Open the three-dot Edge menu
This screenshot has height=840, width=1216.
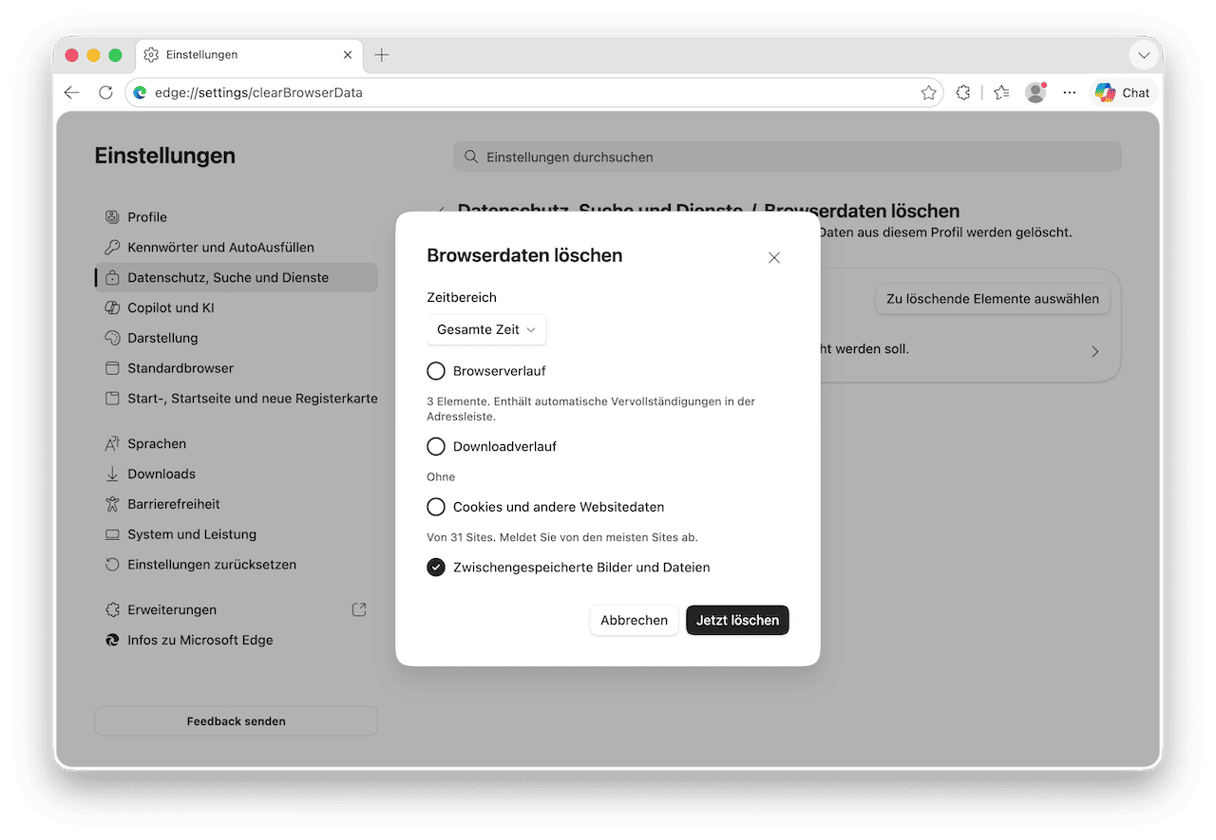click(x=1070, y=92)
